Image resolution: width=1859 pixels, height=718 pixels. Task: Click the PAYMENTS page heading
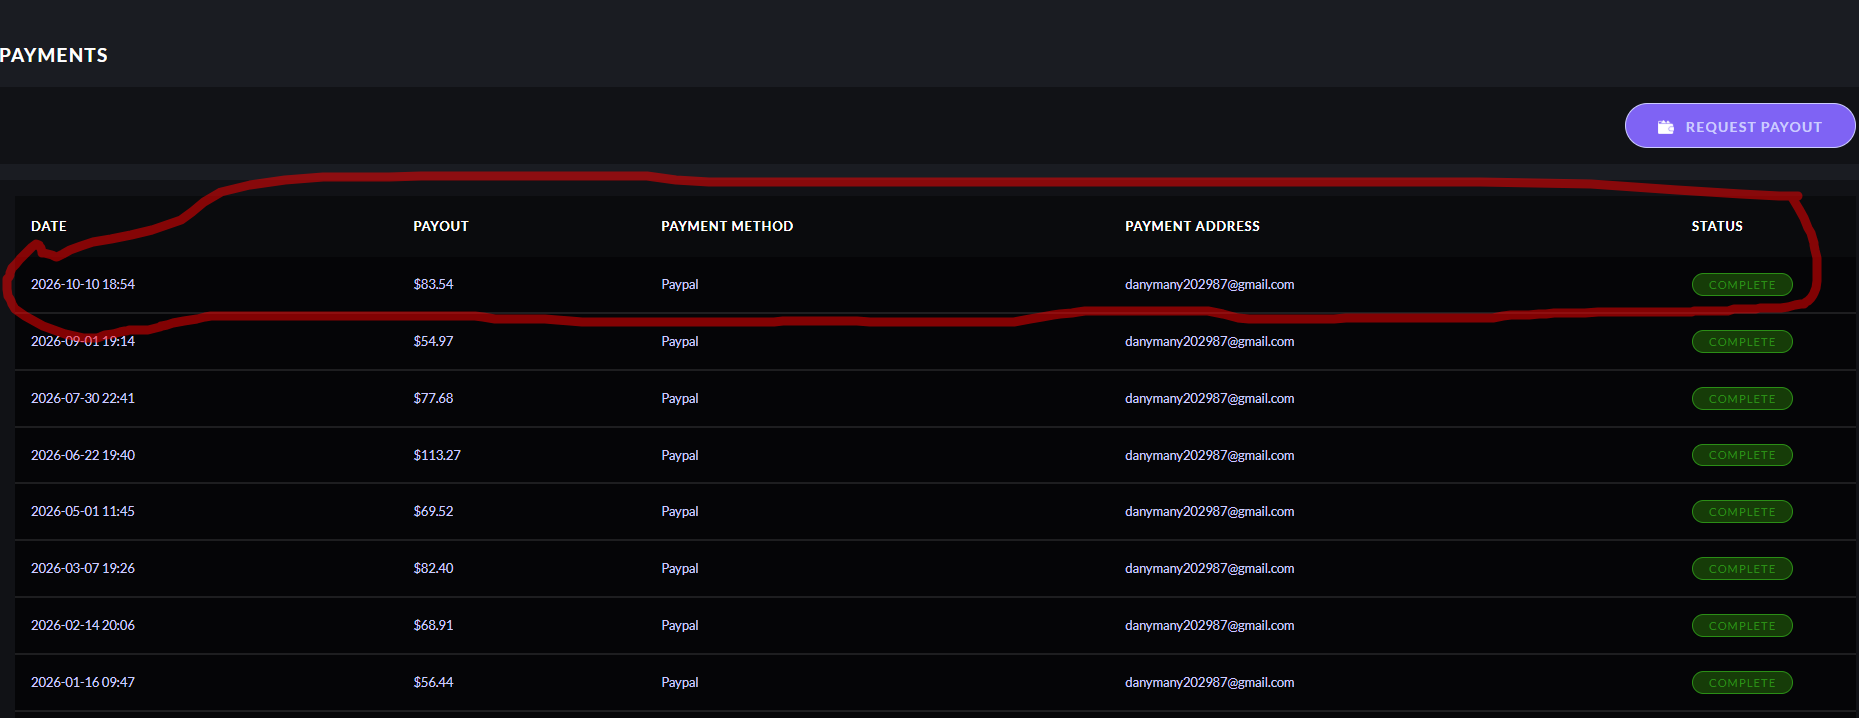click(x=54, y=55)
